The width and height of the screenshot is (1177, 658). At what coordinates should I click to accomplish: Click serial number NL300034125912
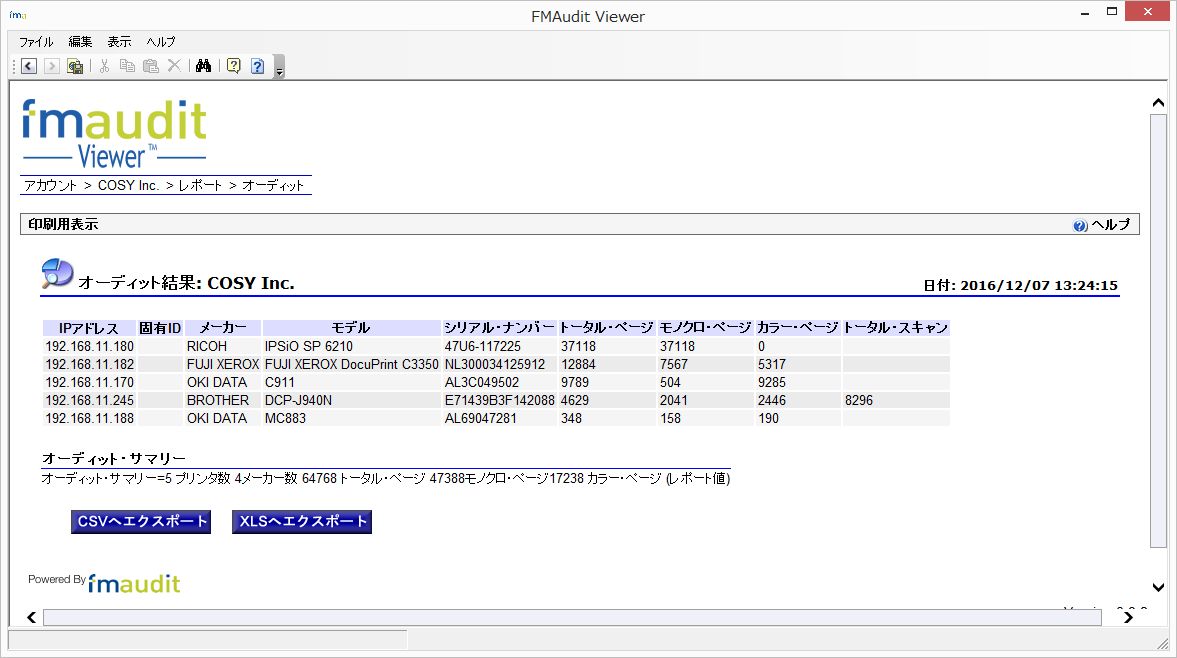(x=495, y=365)
